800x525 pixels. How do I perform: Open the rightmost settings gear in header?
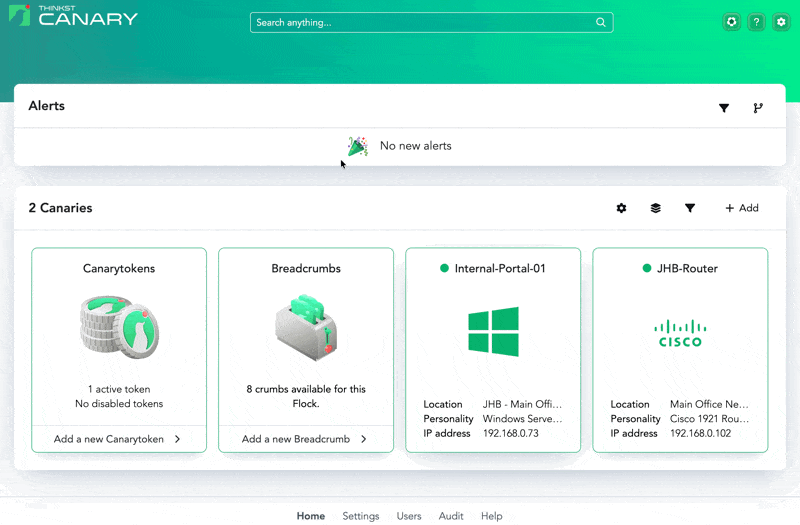781,22
